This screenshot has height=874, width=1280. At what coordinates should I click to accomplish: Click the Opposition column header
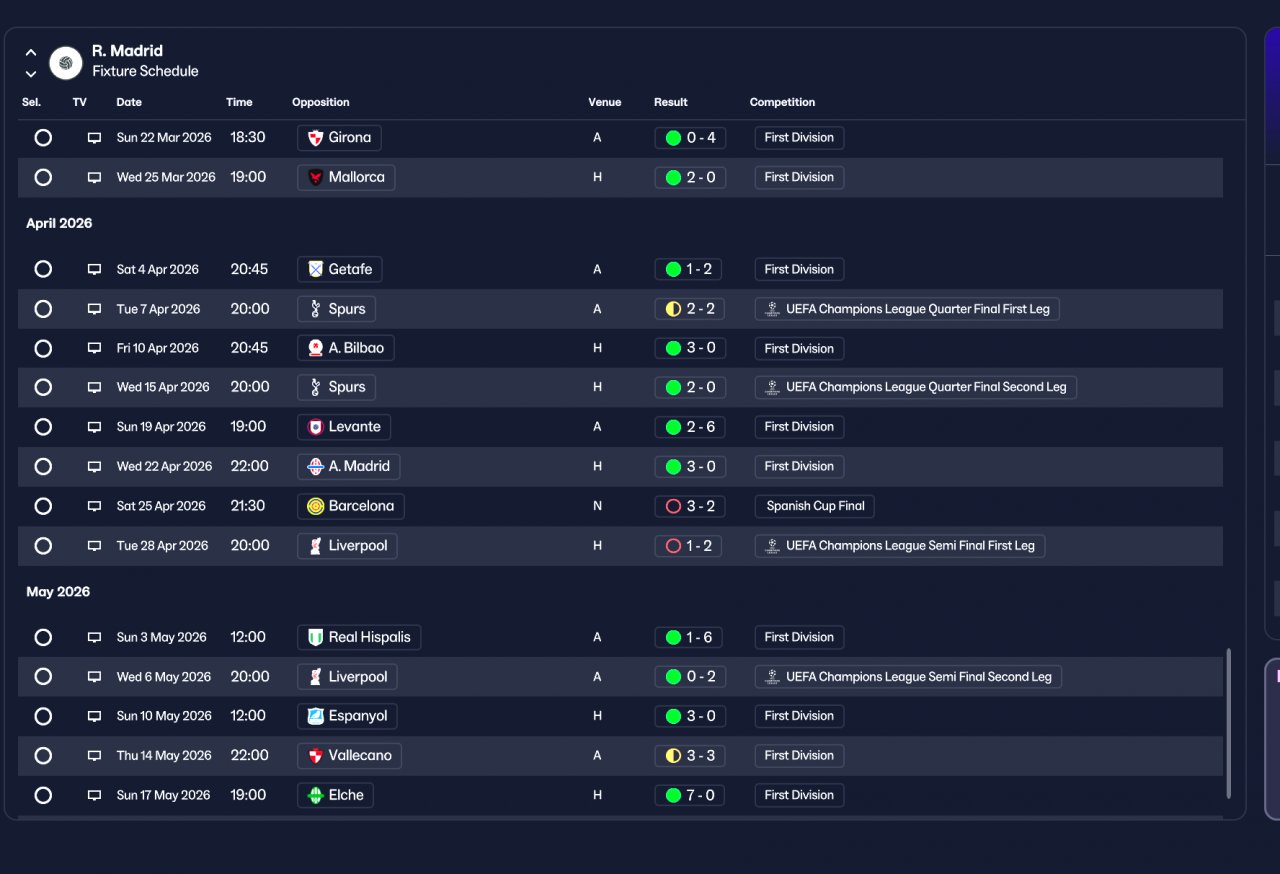pyautogui.click(x=321, y=102)
